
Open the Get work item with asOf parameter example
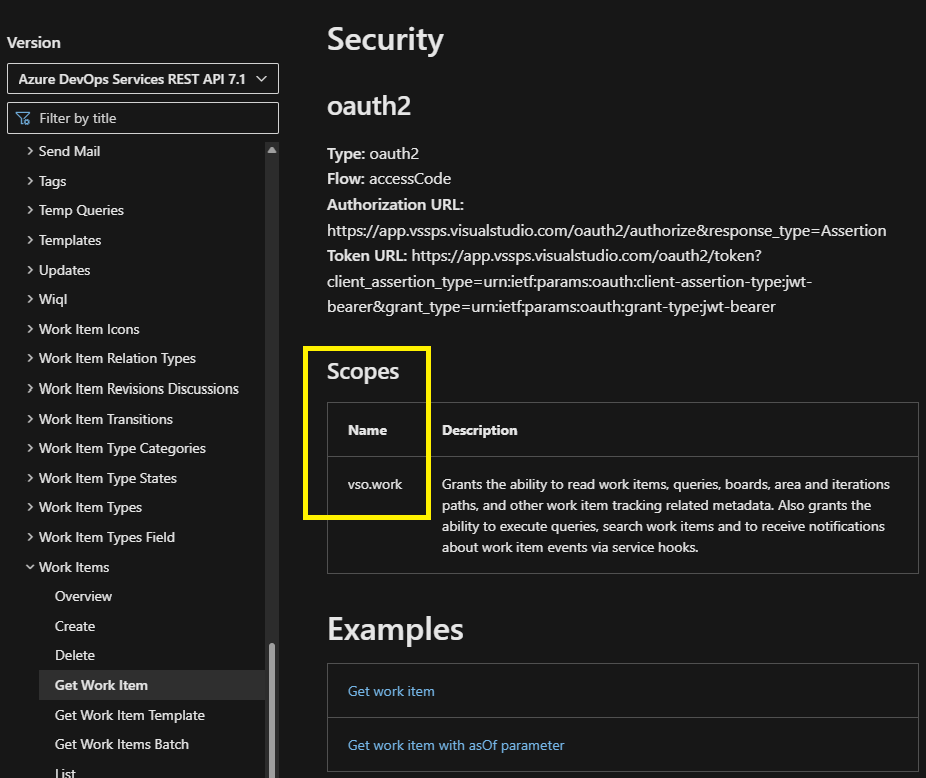tap(456, 745)
